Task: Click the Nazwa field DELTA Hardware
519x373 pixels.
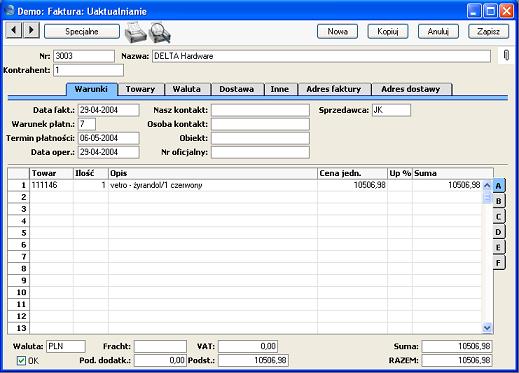Action: pos(321,56)
